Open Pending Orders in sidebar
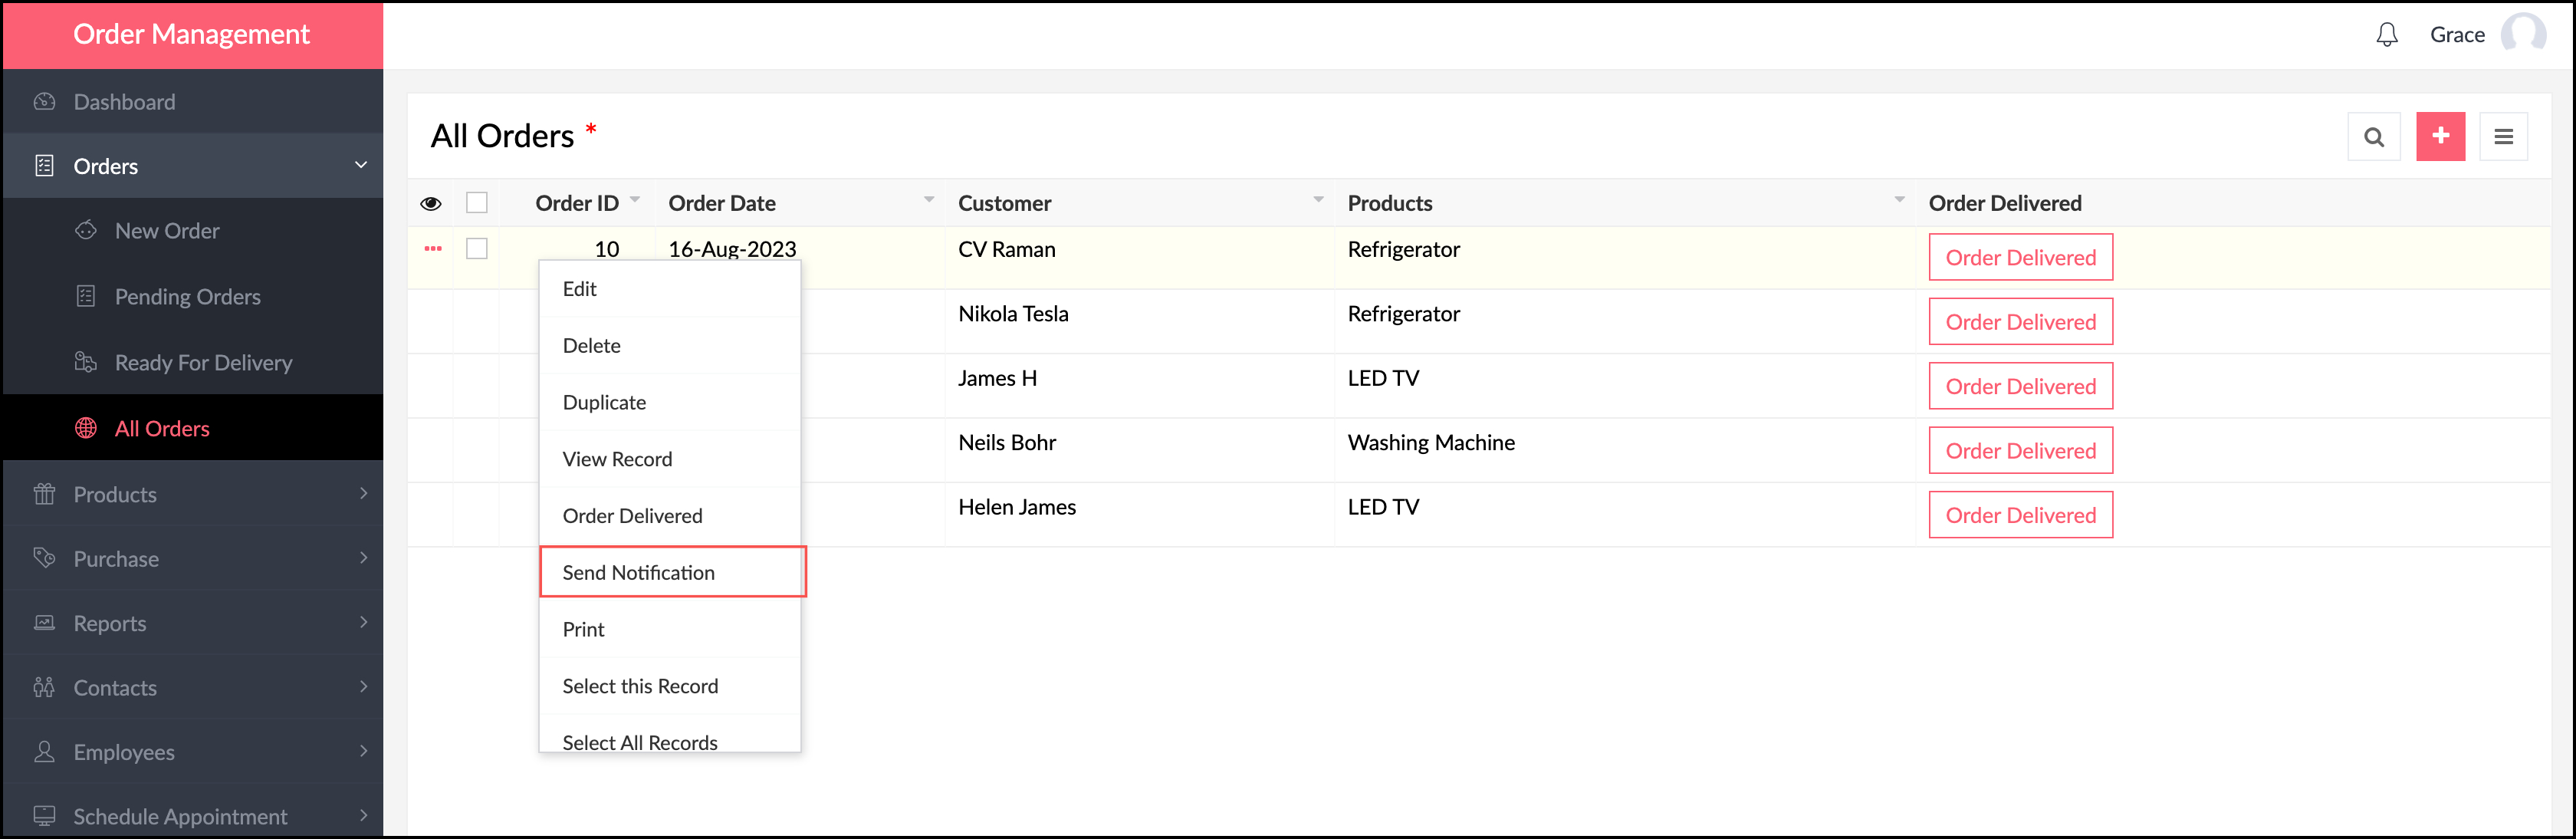 point(187,297)
